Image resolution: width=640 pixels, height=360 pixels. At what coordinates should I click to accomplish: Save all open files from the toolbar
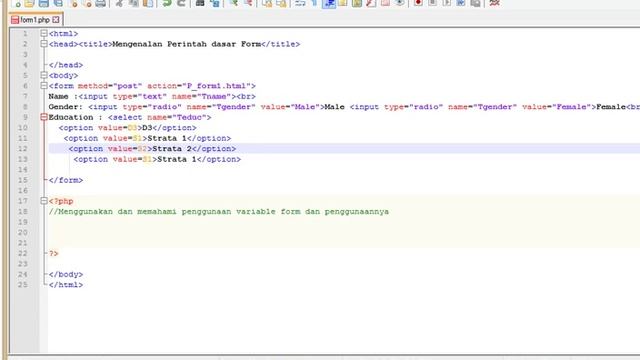click(x=58, y=3)
